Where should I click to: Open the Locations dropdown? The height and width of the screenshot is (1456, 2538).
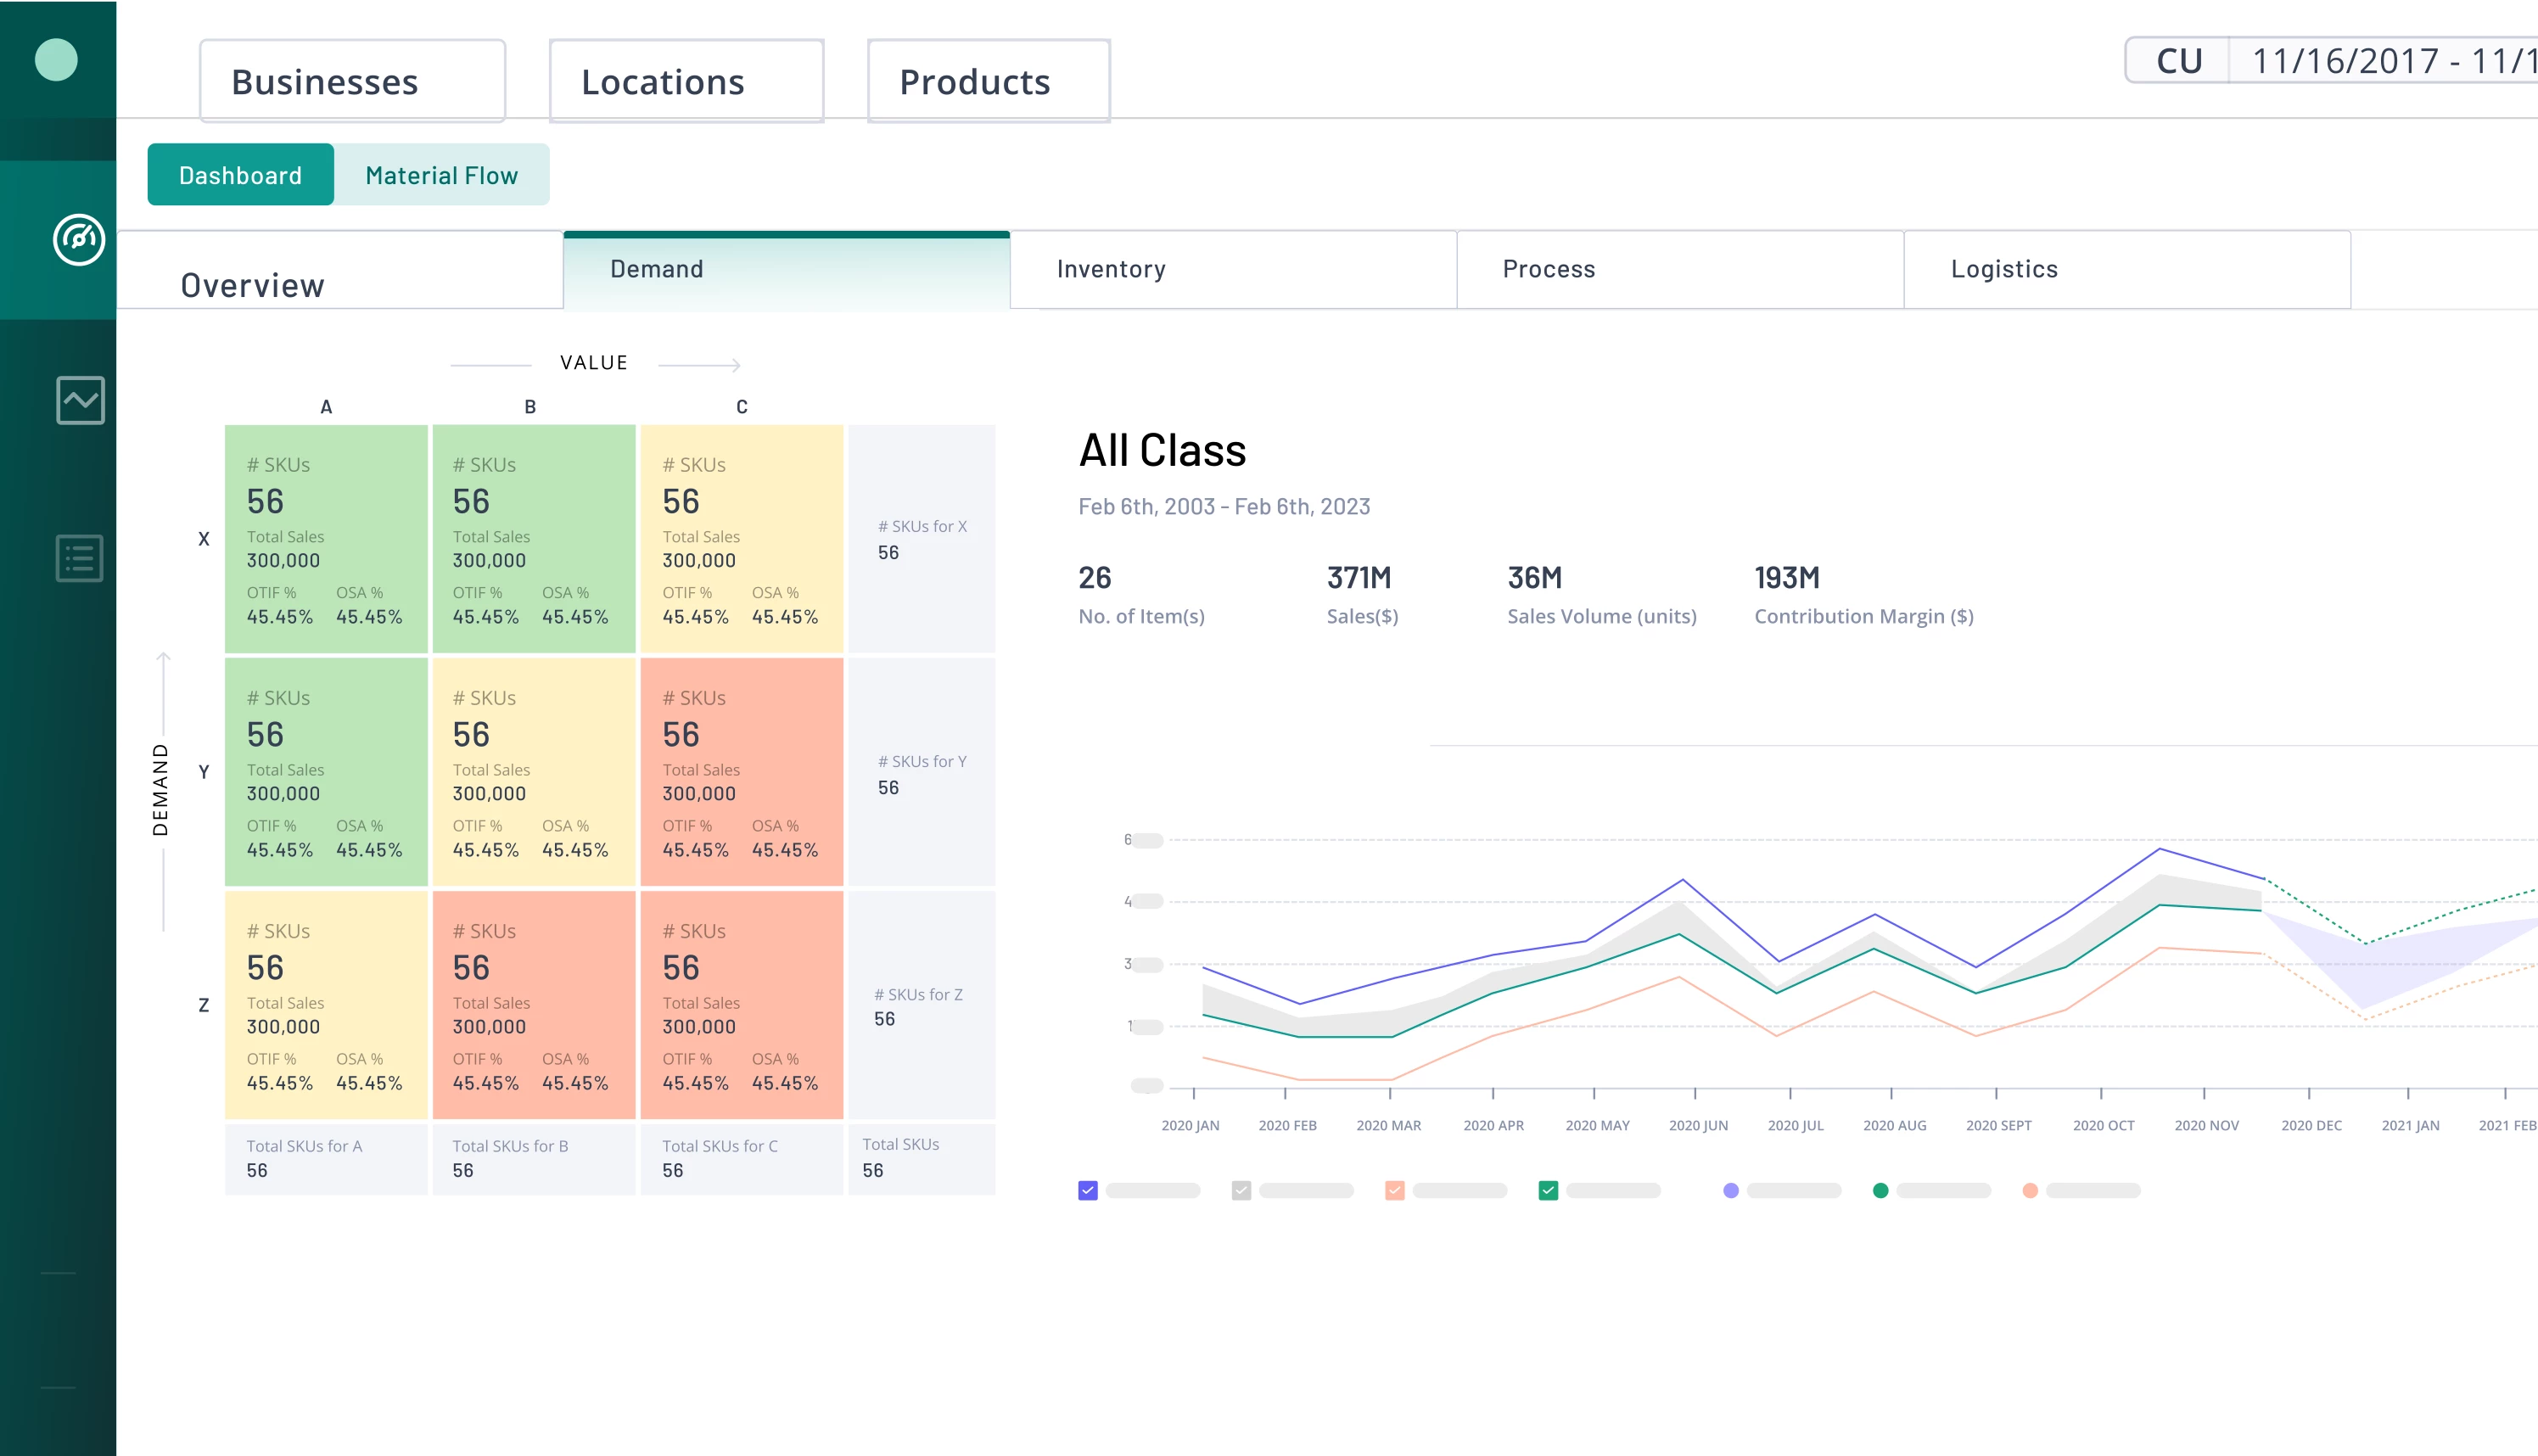click(x=686, y=82)
